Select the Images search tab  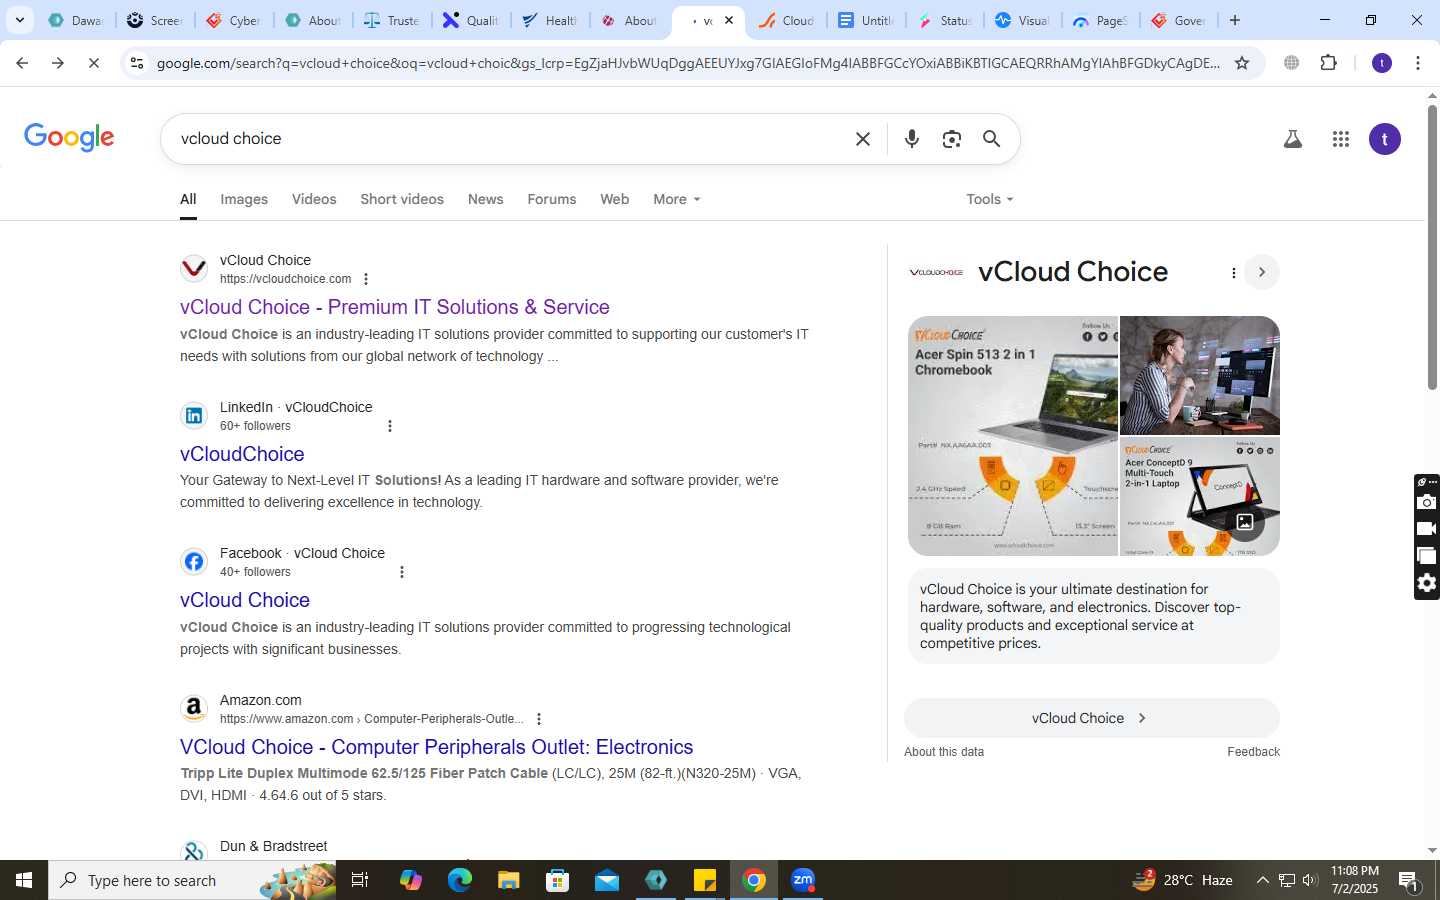(x=244, y=199)
